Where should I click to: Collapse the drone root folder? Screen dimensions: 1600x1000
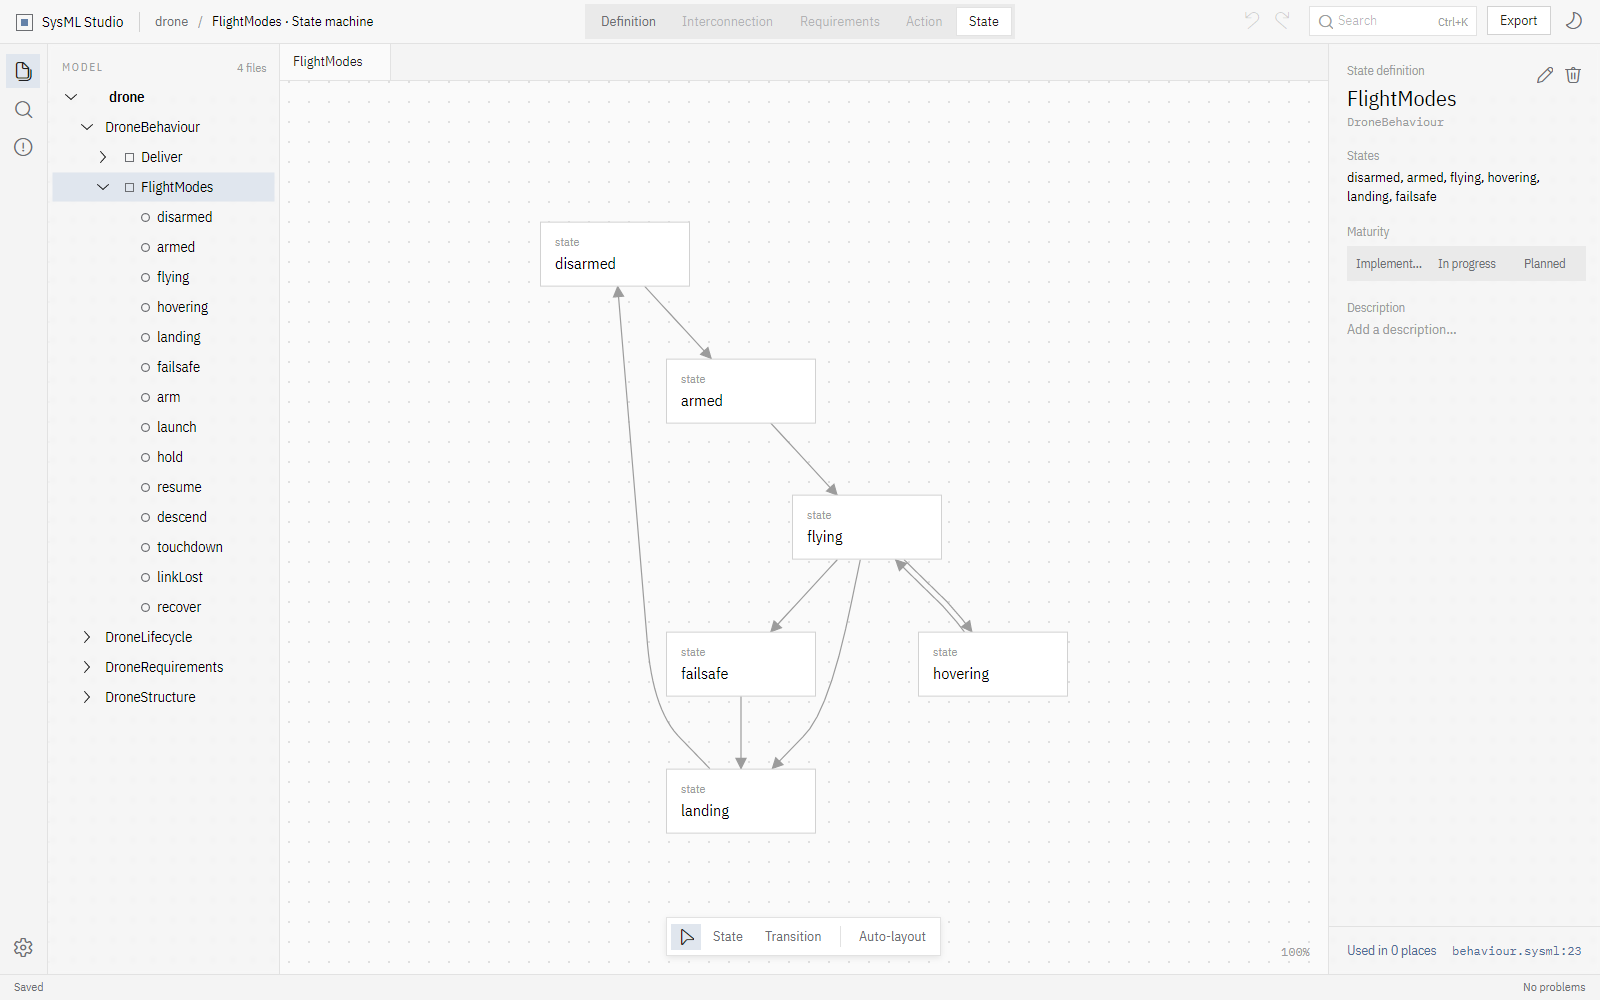pos(71,97)
